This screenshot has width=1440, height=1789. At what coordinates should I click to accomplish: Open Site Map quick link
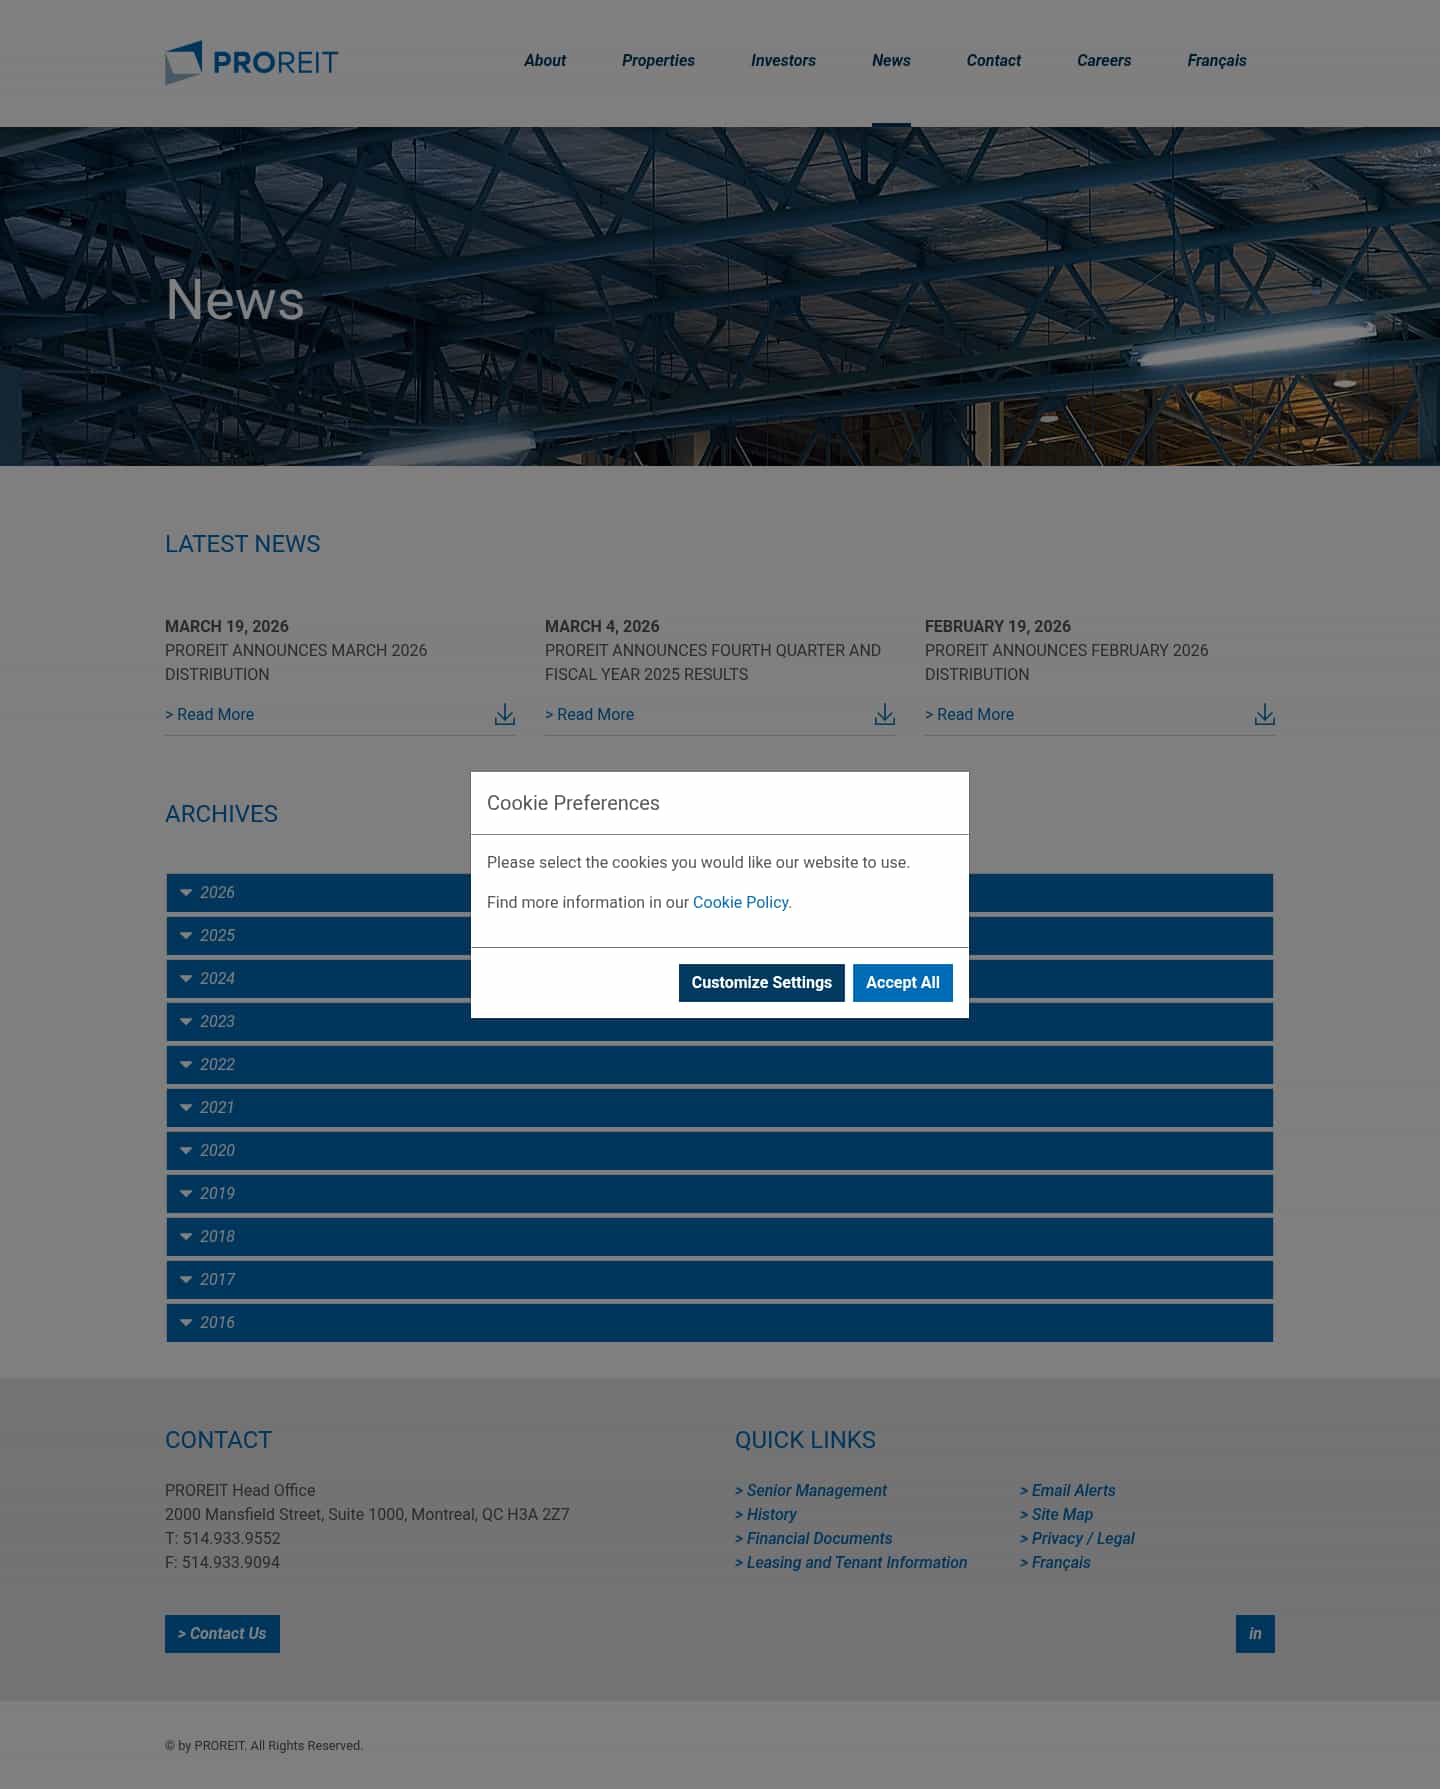(1057, 1515)
